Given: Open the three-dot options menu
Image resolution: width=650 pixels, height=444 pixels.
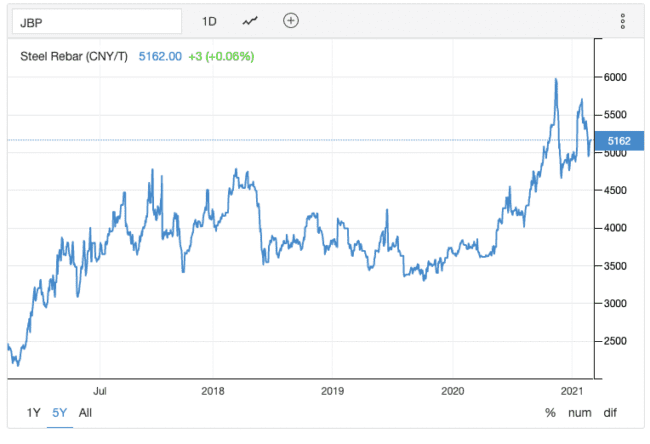Looking at the screenshot, I should 622,21.
